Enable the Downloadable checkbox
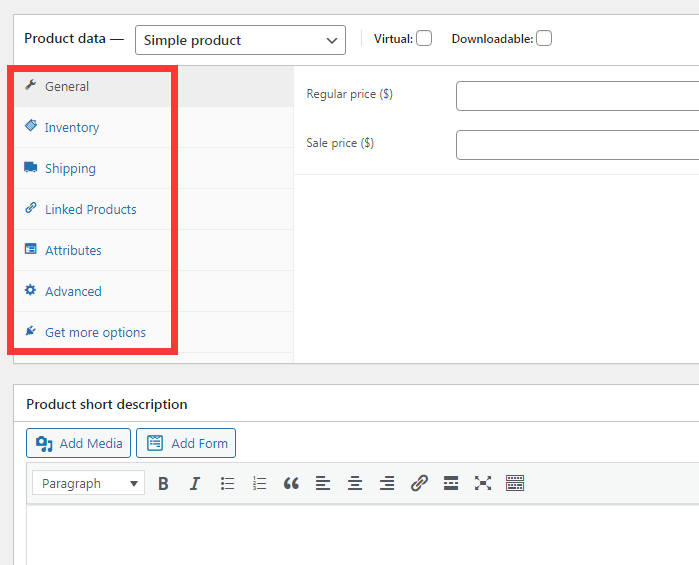 click(544, 38)
